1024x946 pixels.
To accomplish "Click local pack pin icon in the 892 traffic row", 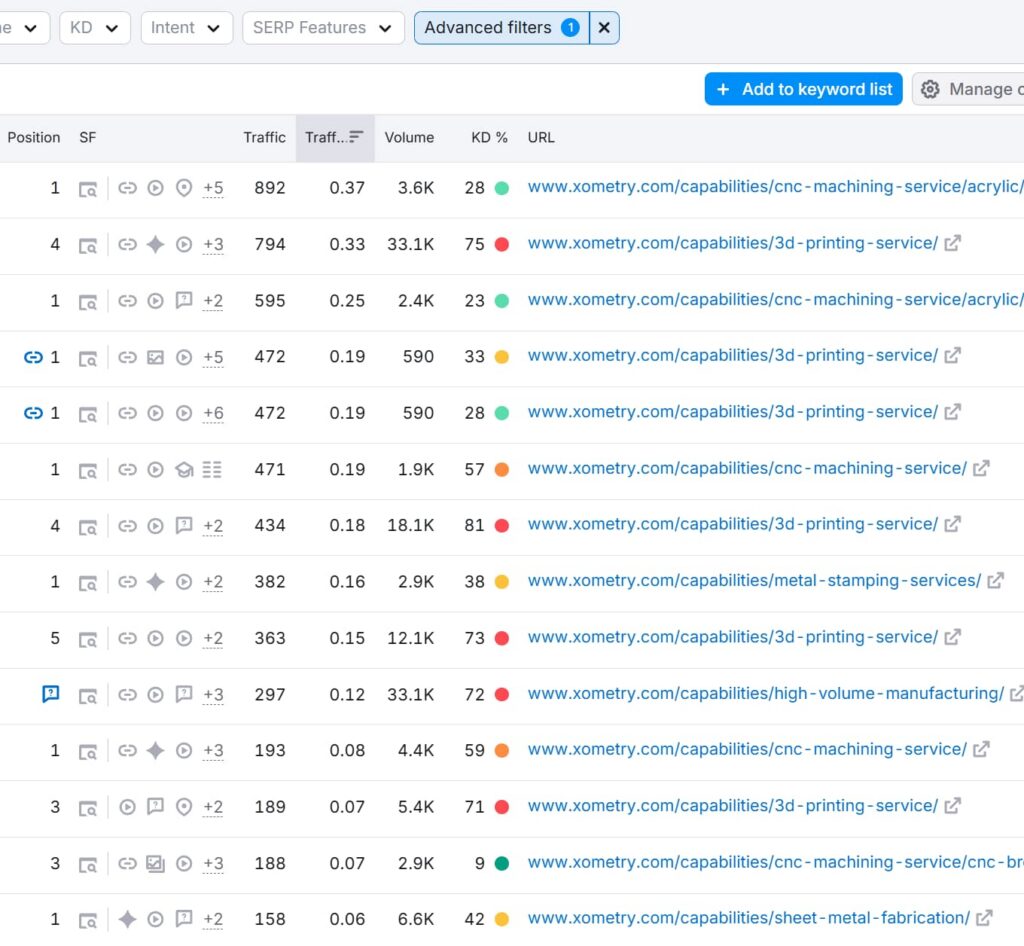I will [x=184, y=188].
